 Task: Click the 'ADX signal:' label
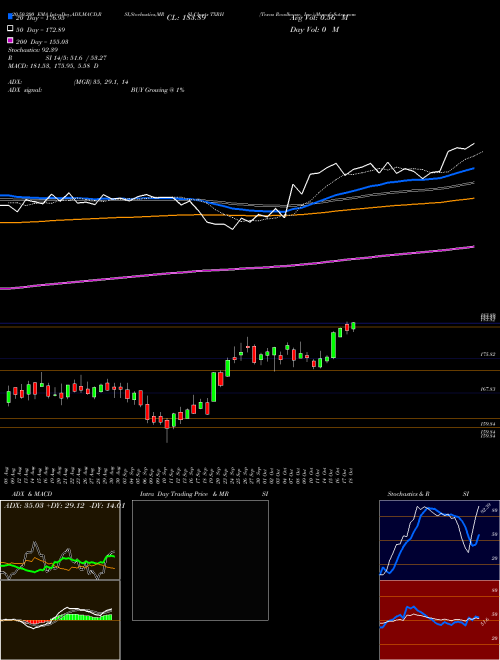pos(25,90)
